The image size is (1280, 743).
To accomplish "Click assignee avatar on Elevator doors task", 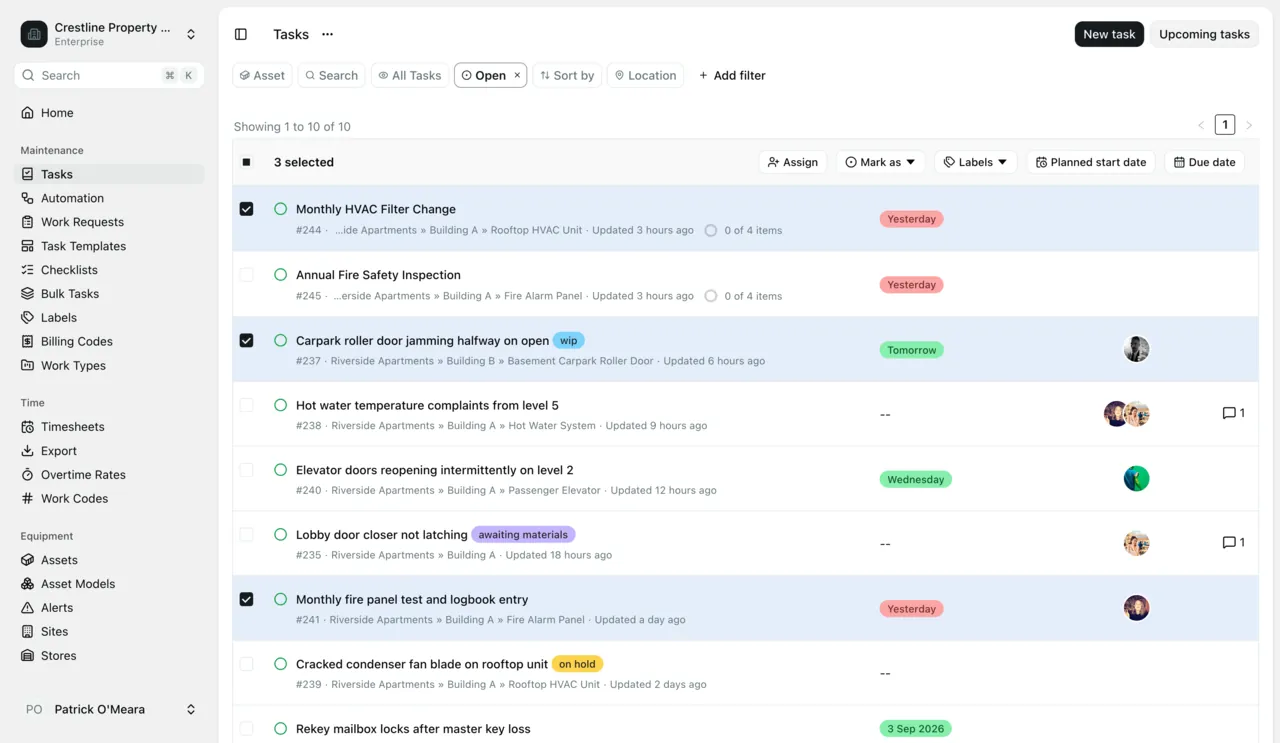I will pyautogui.click(x=1136, y=478).
